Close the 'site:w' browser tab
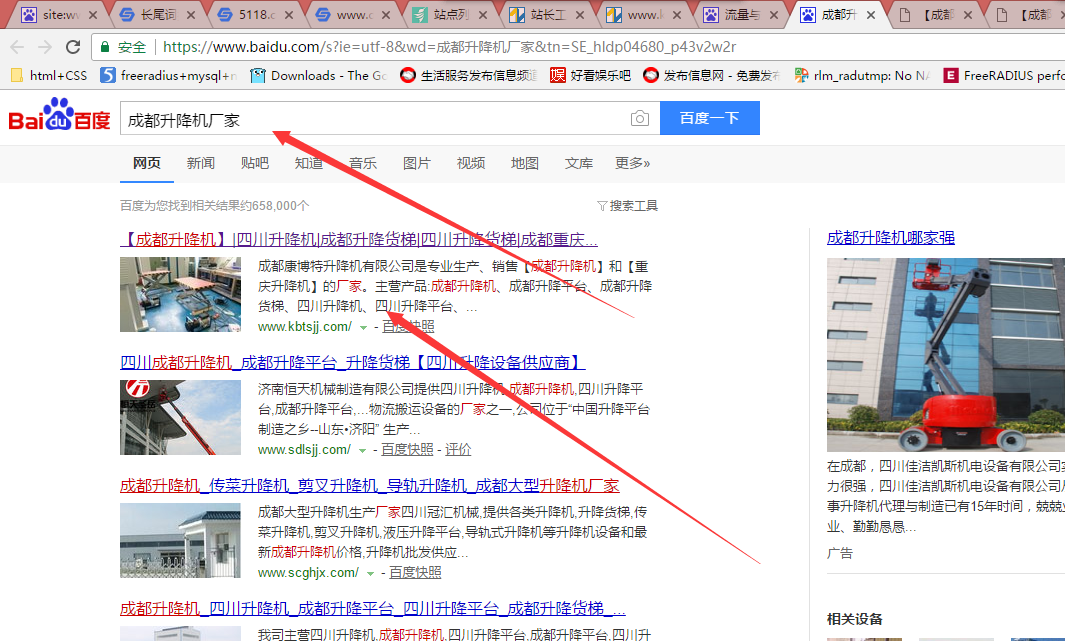1065x641 pixels. [93, 14]
